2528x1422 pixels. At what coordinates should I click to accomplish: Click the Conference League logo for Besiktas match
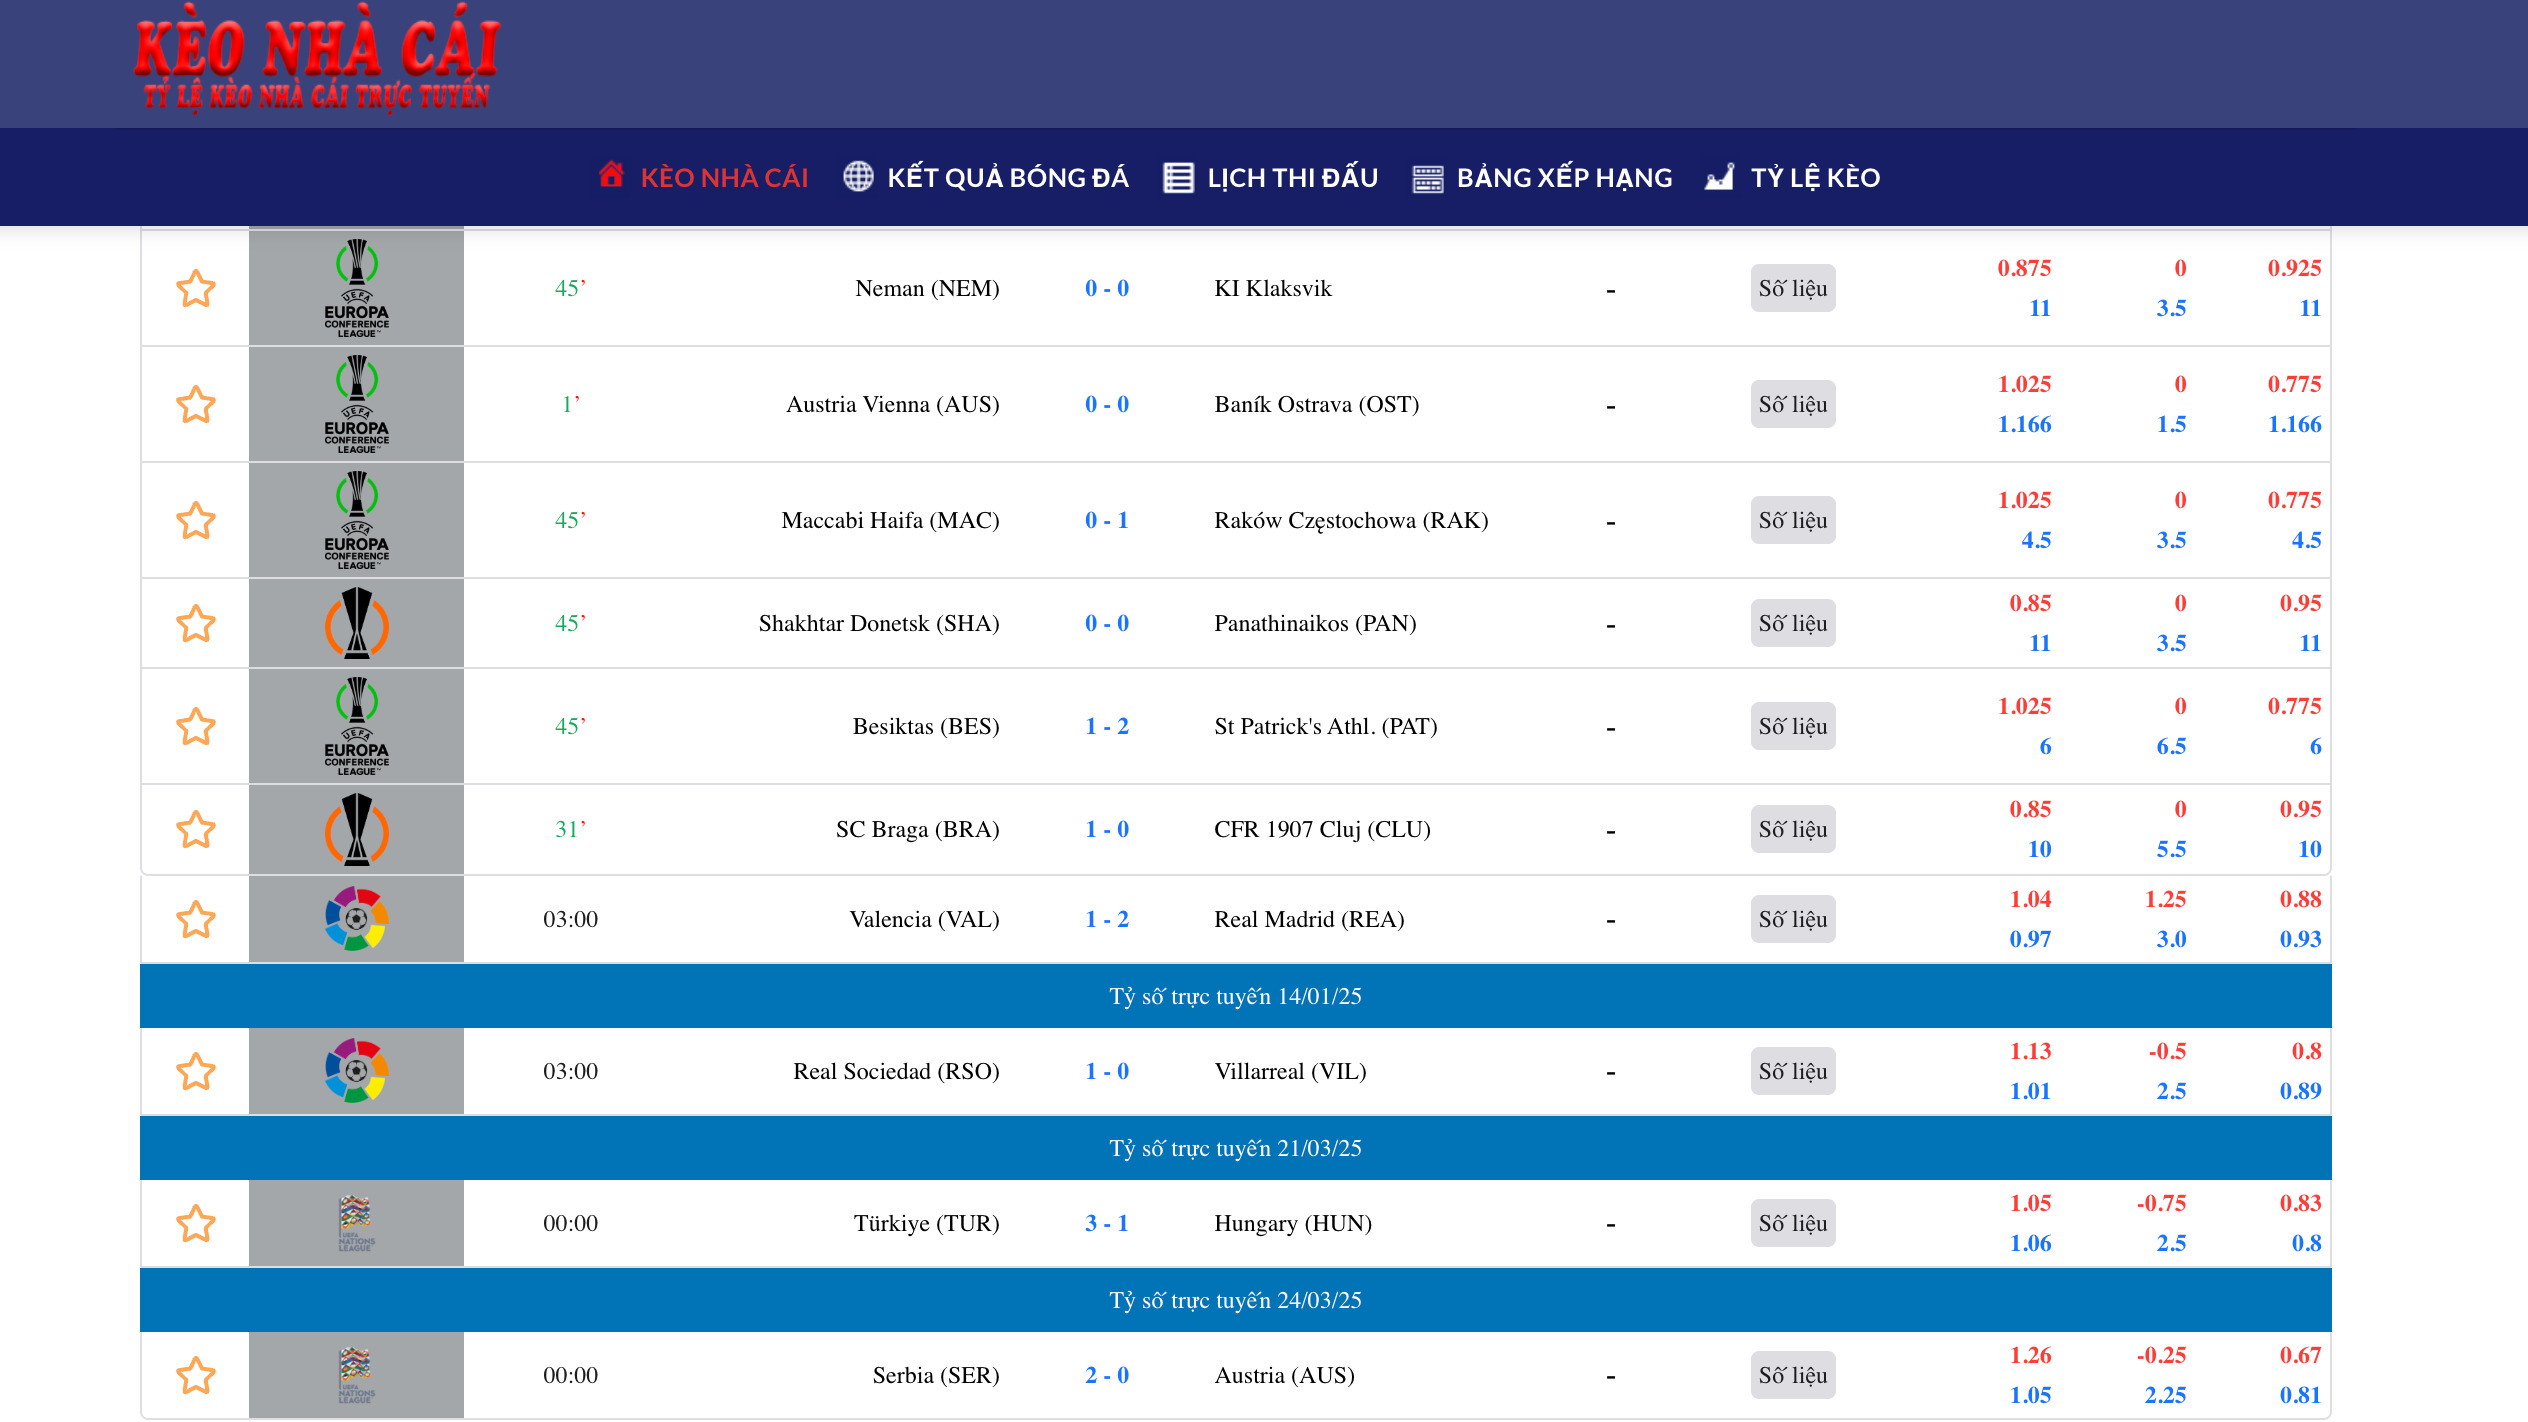click(356, 726)
